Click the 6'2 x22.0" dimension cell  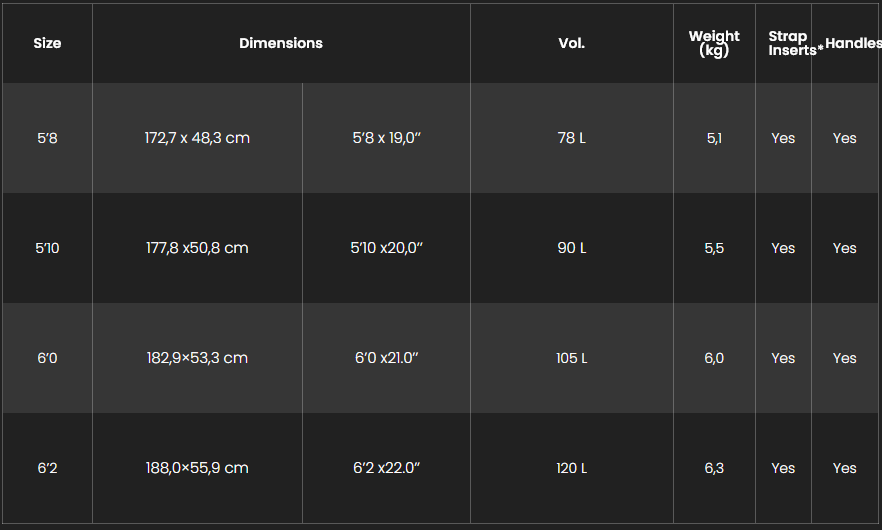pyautogui.click(x=386, y=468)
